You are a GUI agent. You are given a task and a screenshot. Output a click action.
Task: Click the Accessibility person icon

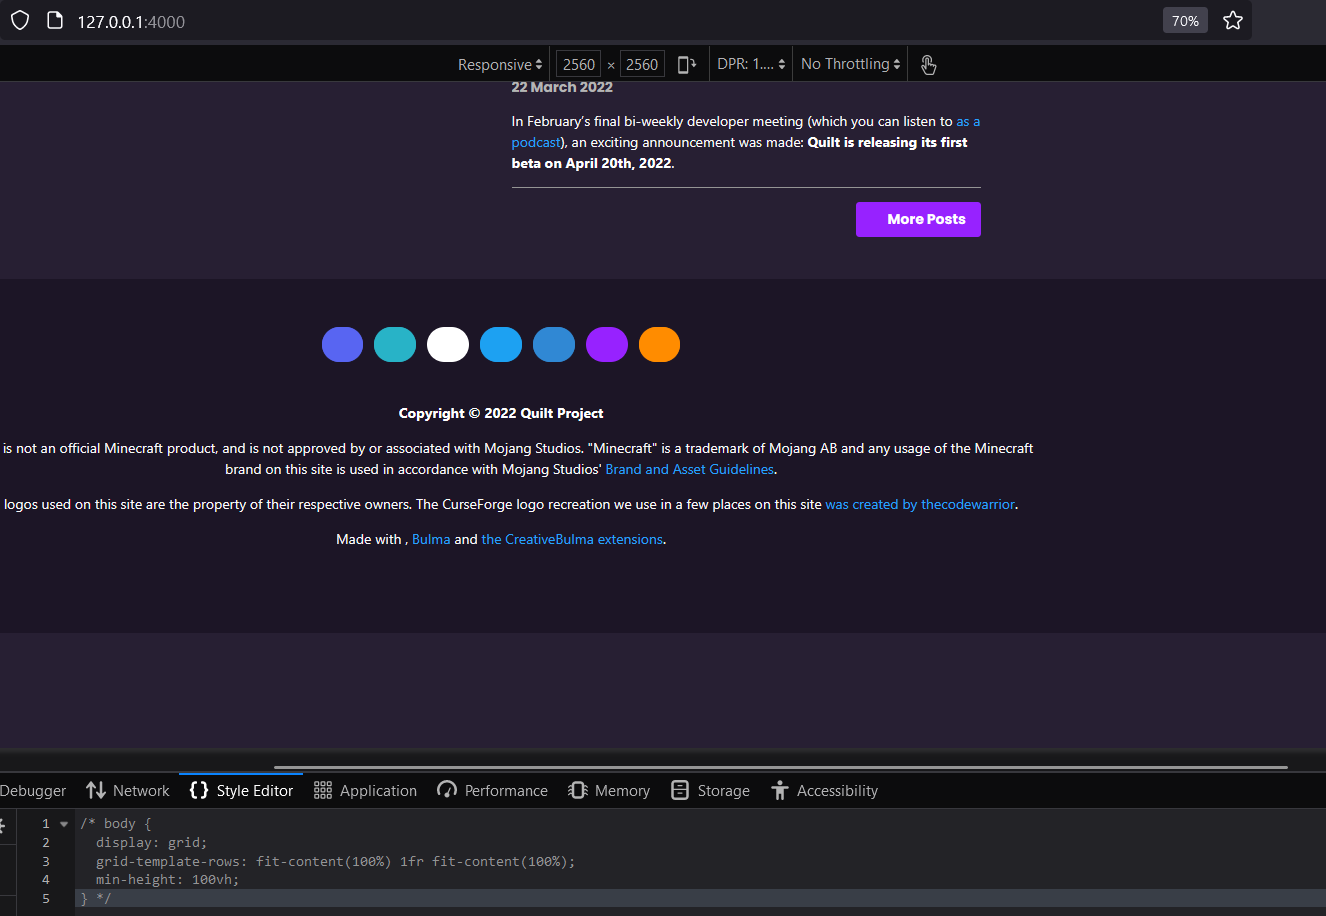point(779,789)
